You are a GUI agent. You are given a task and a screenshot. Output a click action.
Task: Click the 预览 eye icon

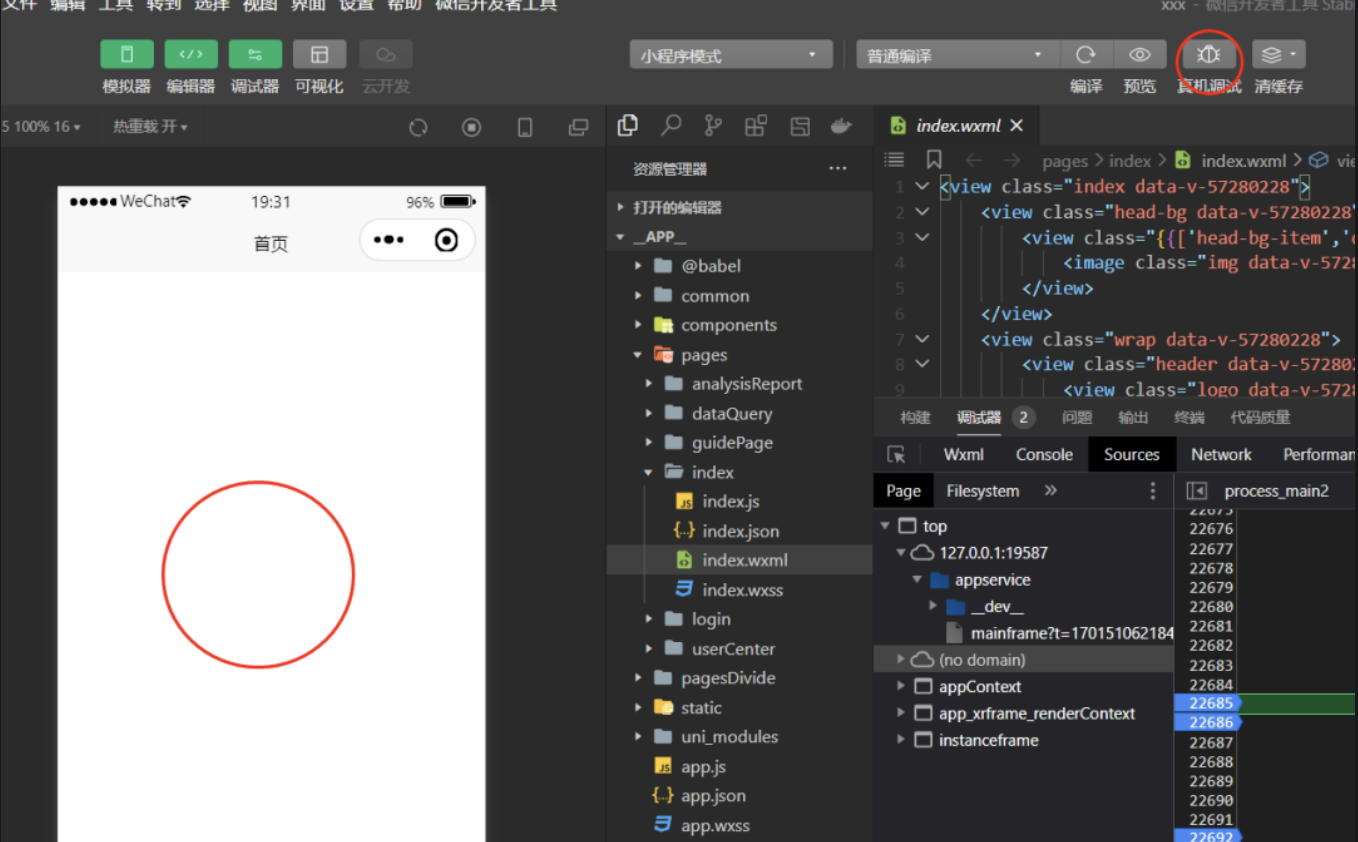pos(1139,55)
